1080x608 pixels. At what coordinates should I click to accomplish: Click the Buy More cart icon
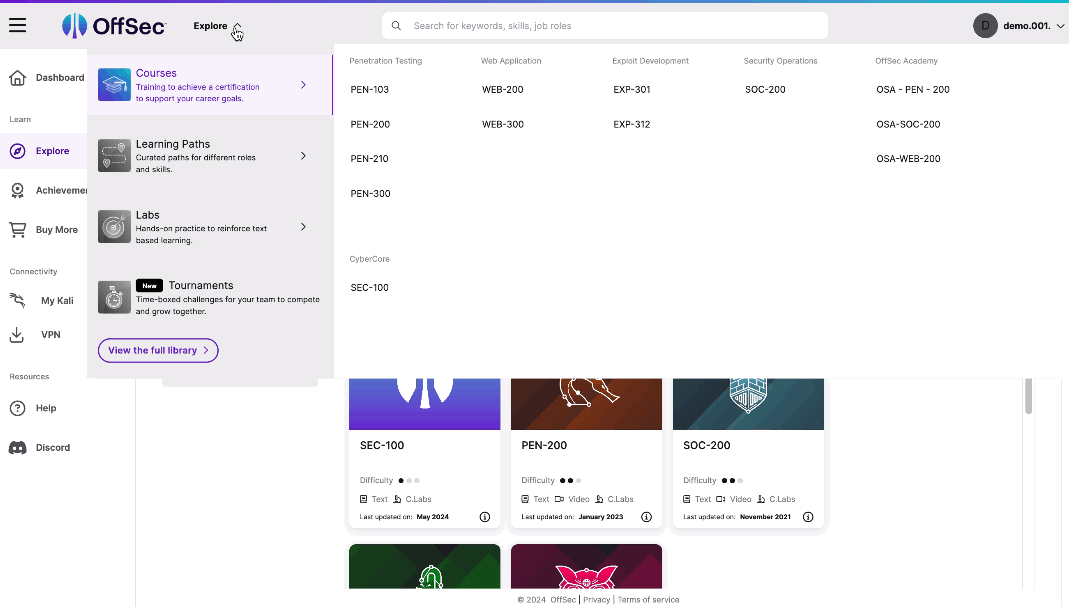(x=18, y=229)
